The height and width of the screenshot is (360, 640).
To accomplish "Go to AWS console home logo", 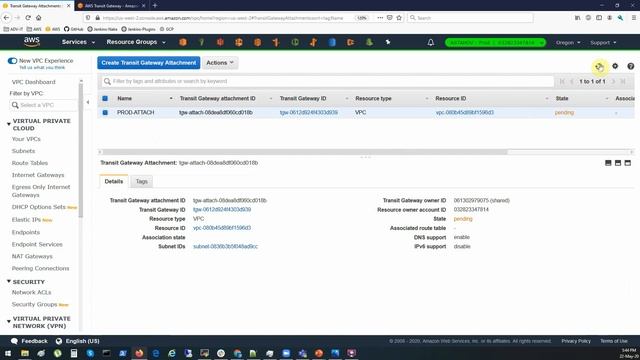I will tap(31, 42).
